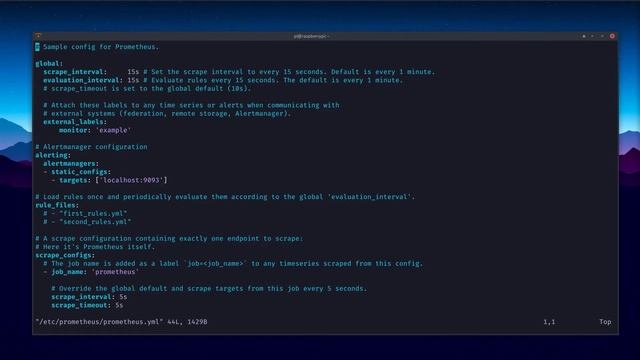
Task: Click the 'alerting:' key
Action: [53, 156]
